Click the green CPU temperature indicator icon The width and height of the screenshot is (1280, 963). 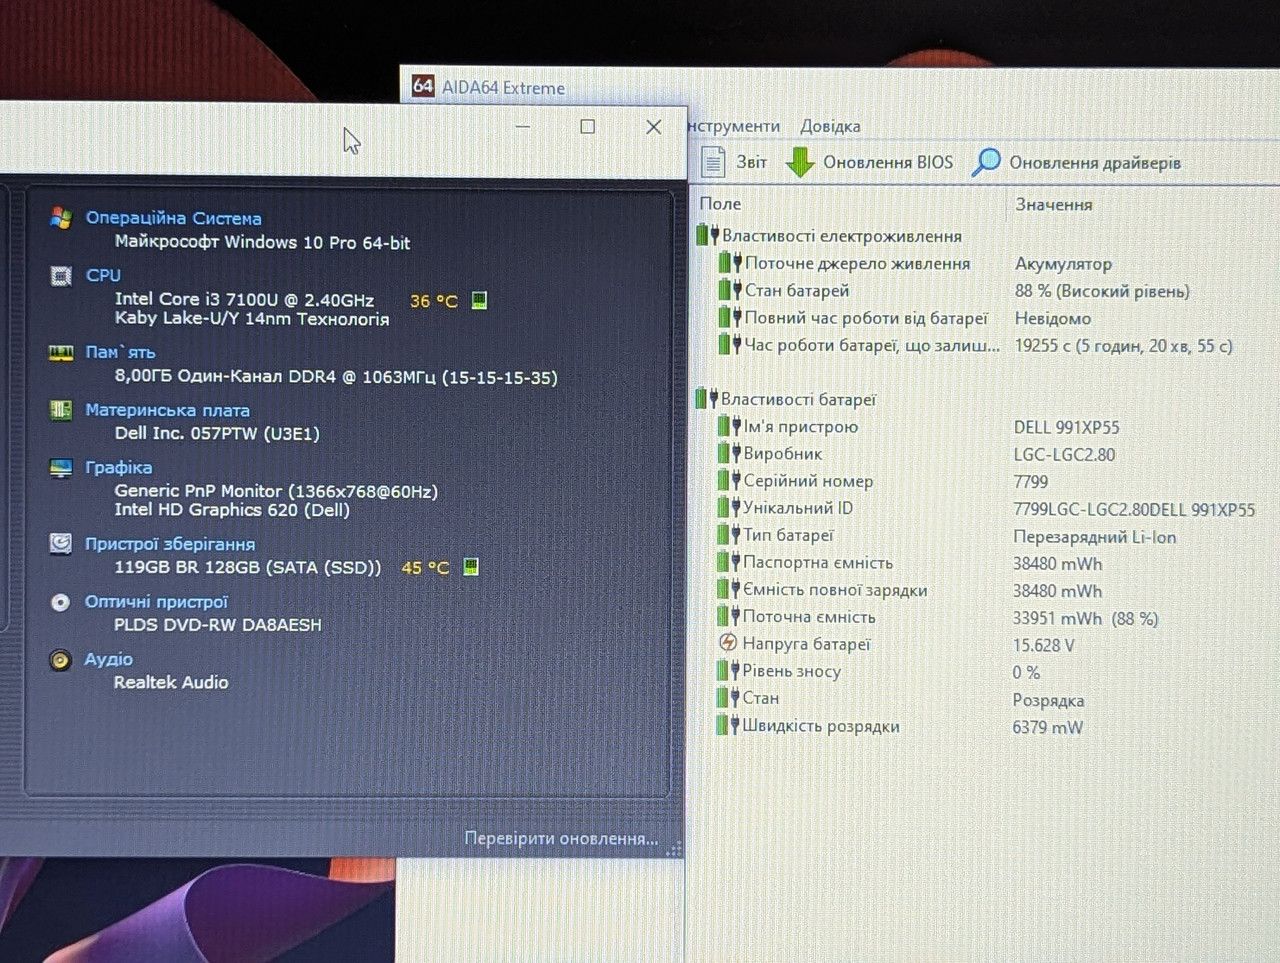click(479, 300)
